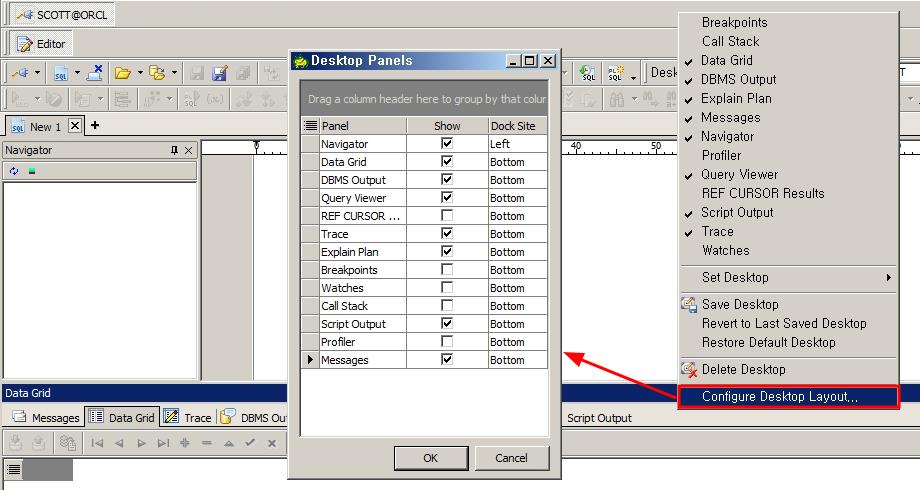The image size is (920, 490).
Task: Cancel the Desktop Panels dialog
Action: pyautogui.click(x=511, y=458)
